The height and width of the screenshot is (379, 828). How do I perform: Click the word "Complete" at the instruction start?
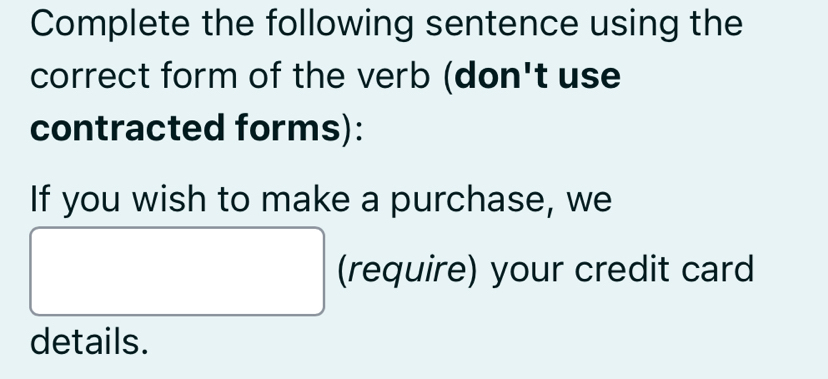110,24
